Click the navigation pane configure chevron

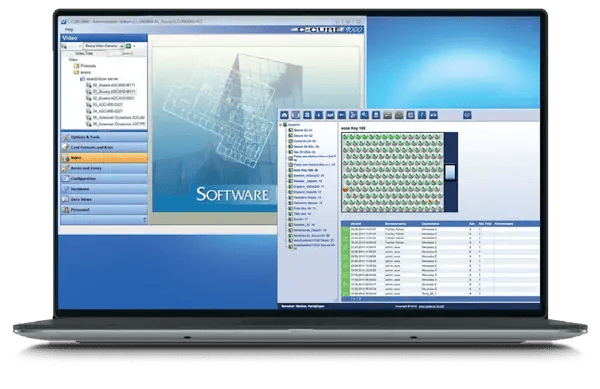pos(145,220)
